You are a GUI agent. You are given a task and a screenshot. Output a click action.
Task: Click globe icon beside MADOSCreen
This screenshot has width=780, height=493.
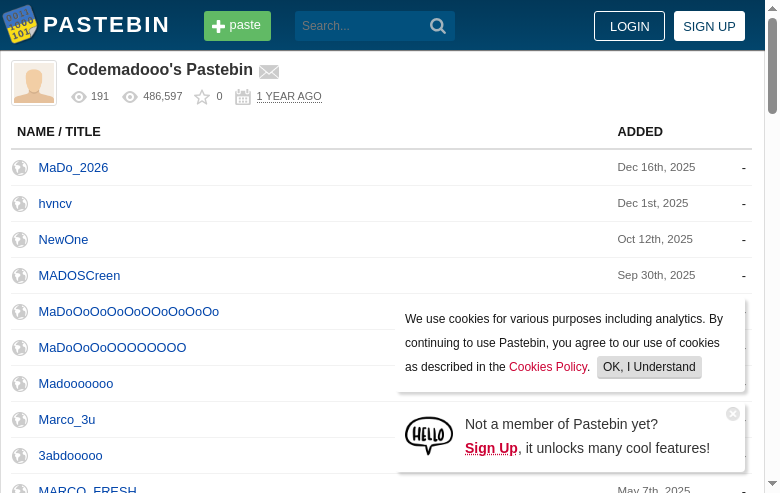tap(20, 276)
